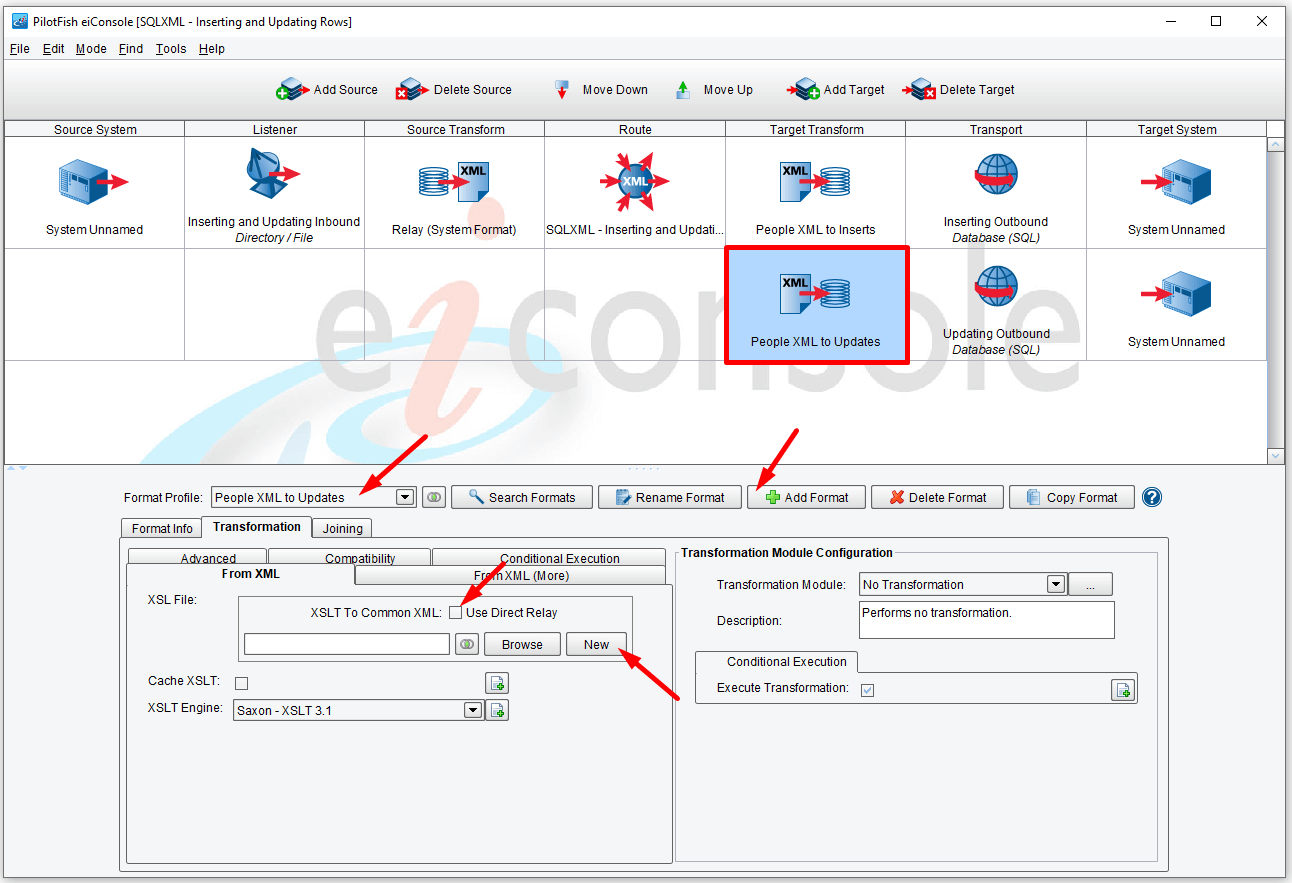Open the Mode menu
Image resolution: width=1292 pixels, height=883 pixels.
[x=91, y=49]
